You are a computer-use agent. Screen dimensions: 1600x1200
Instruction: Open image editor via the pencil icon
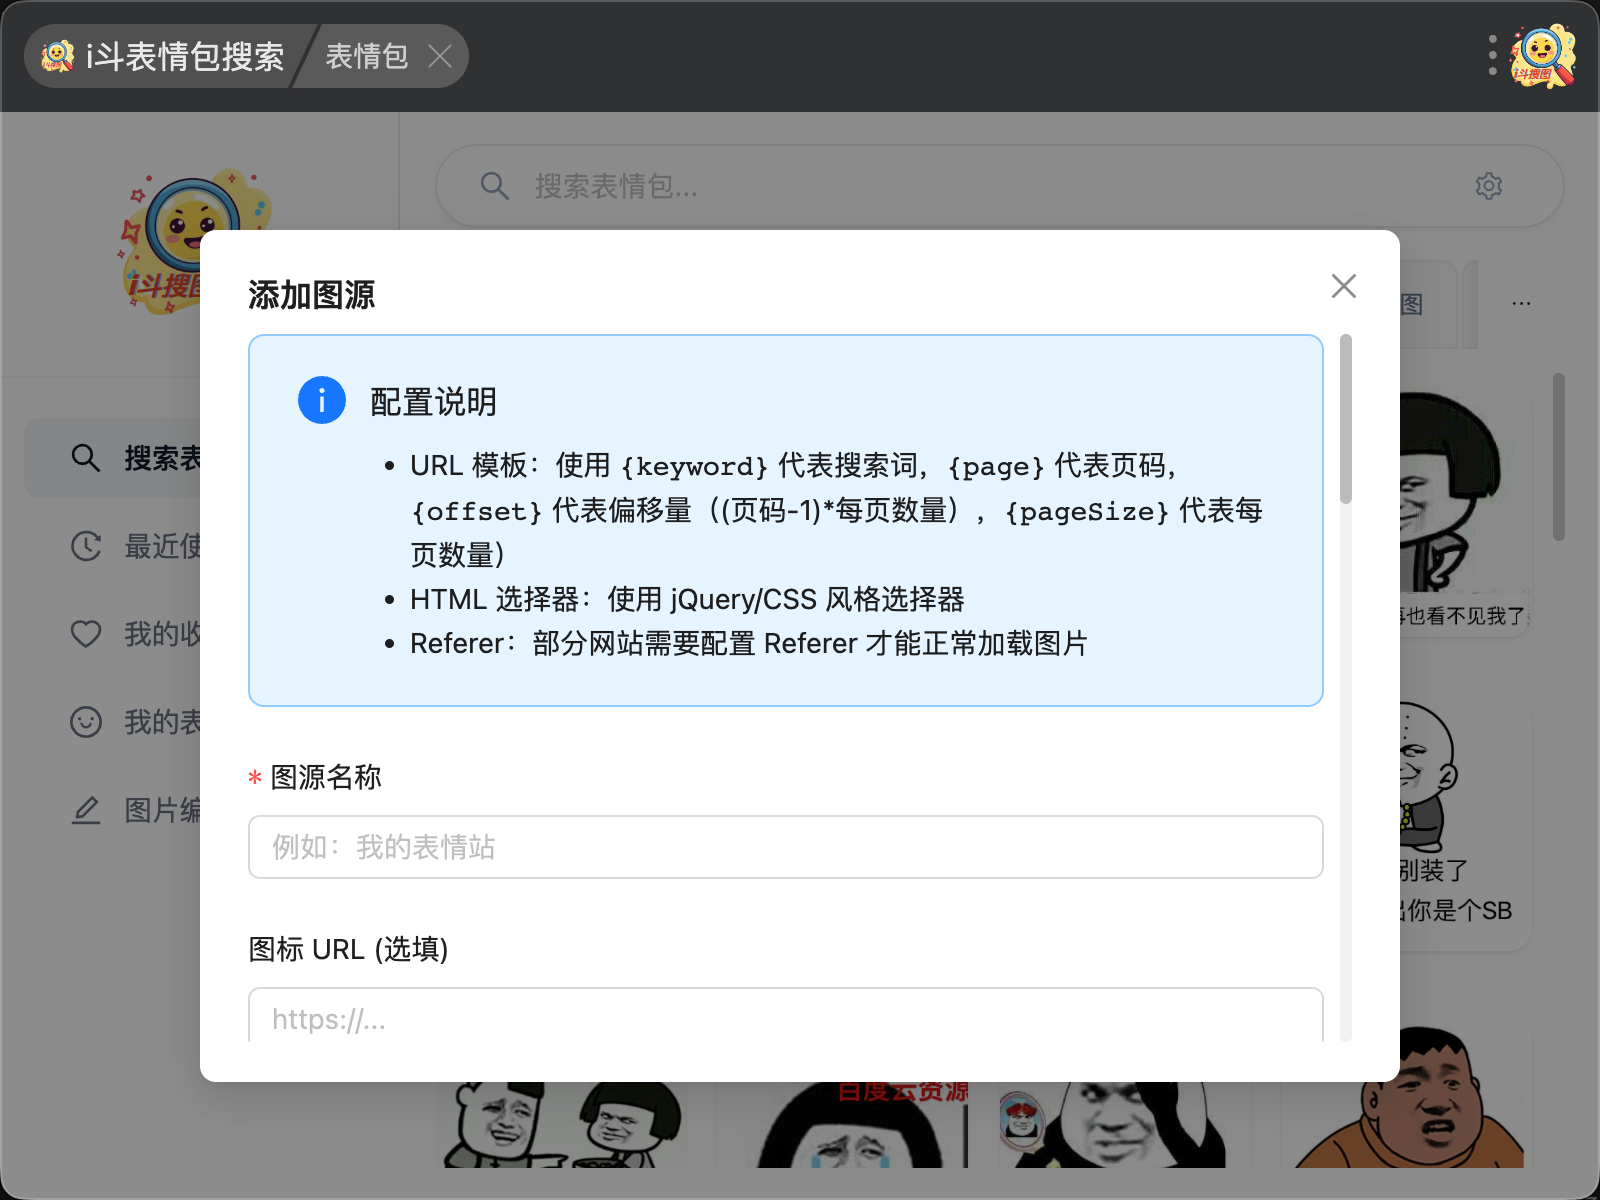click(86, 810)
